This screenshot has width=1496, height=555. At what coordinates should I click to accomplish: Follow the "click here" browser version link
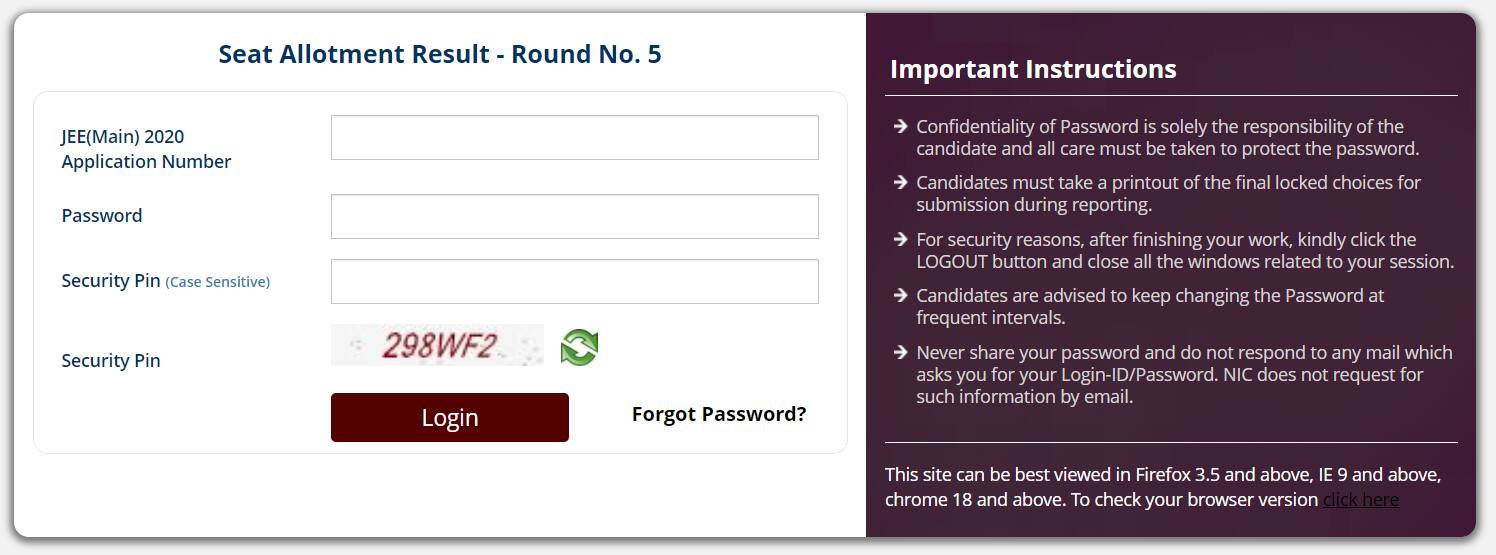point(1360,500)
